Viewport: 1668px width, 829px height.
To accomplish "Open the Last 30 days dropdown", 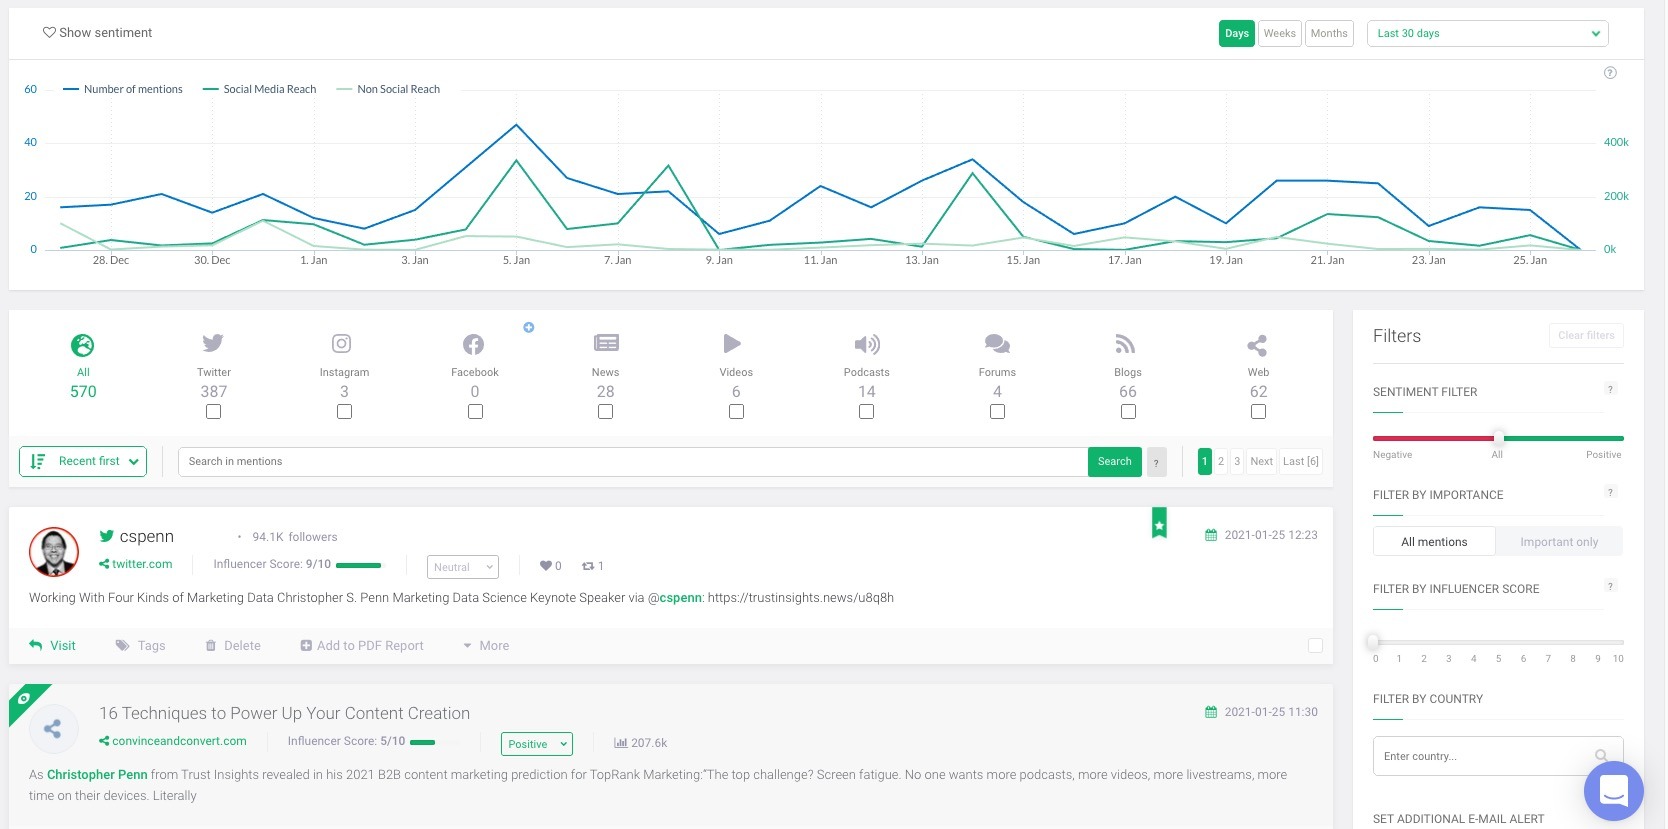I will coord(1487,33).
